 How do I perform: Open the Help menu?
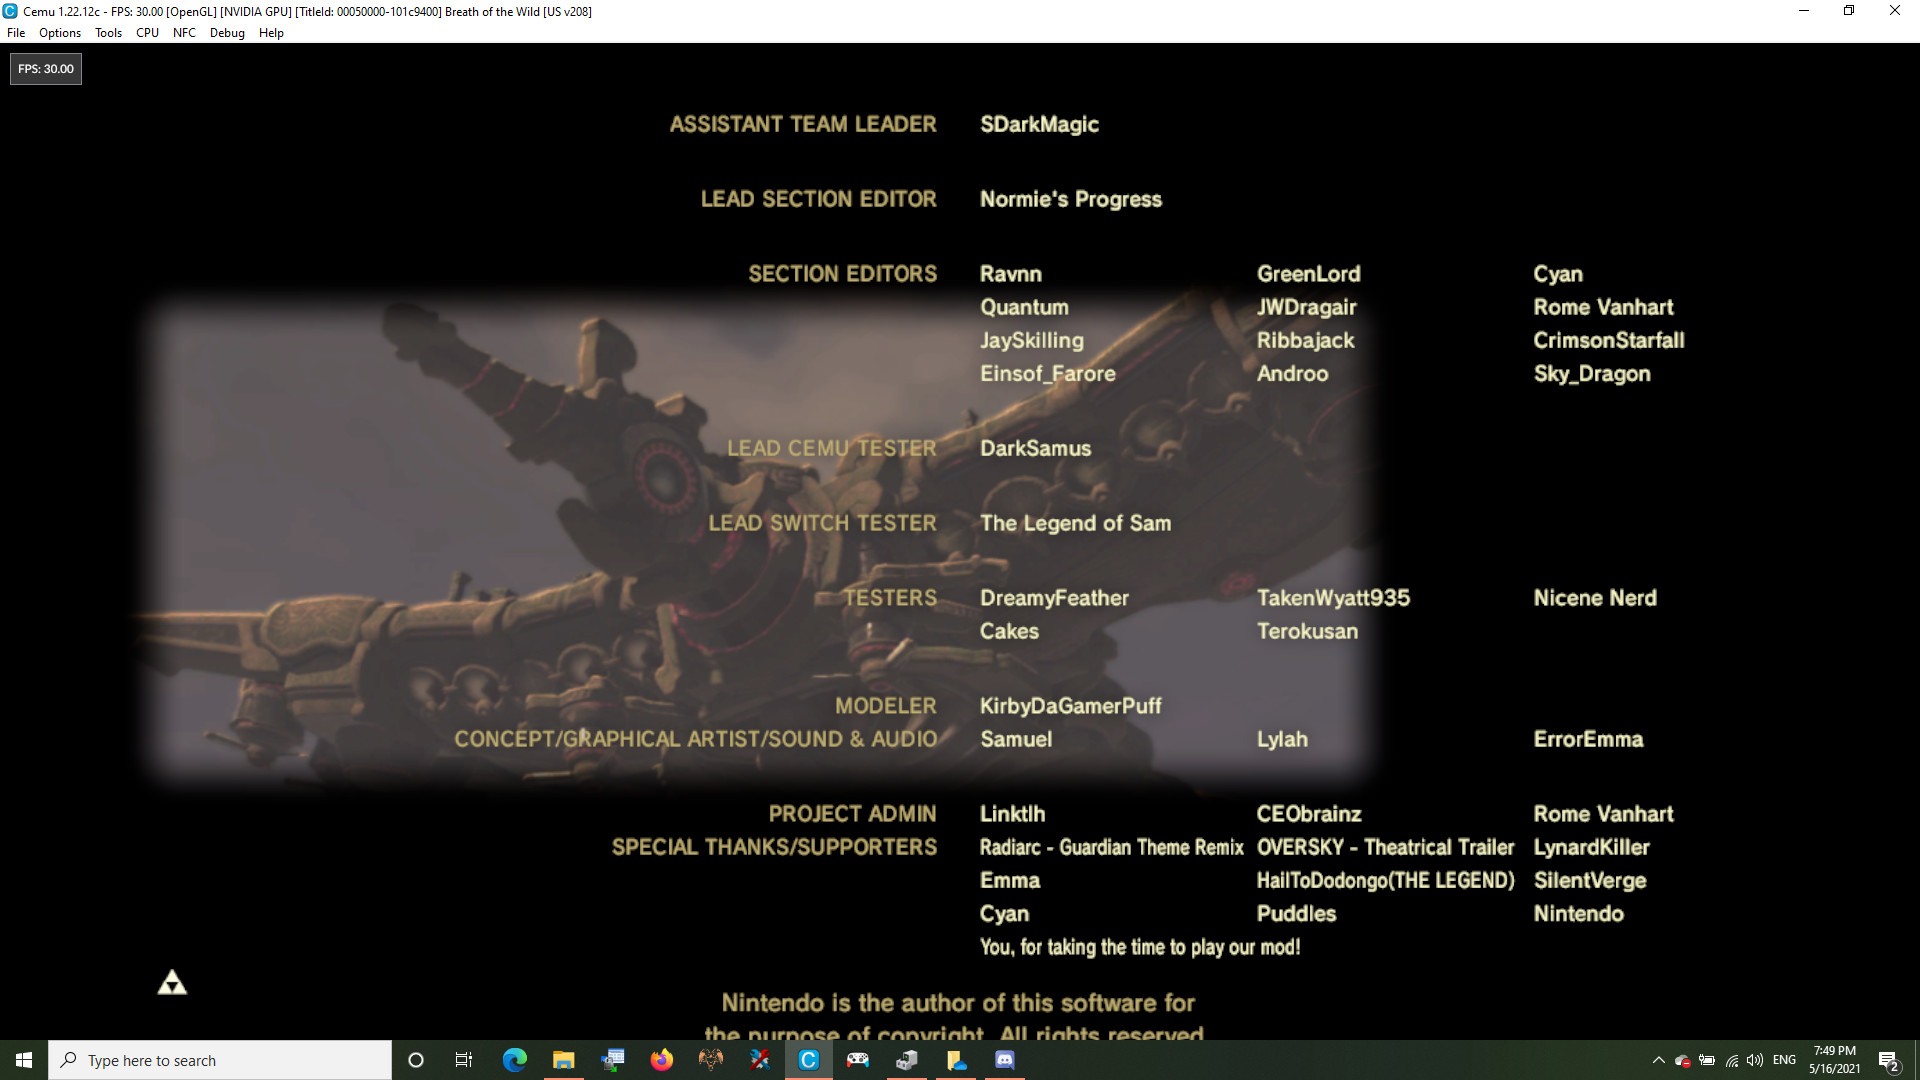click(270, 32)
